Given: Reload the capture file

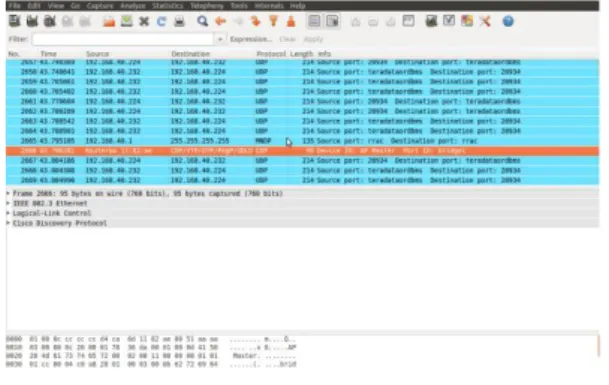Looking at the screenshot, I should (162, 21).
